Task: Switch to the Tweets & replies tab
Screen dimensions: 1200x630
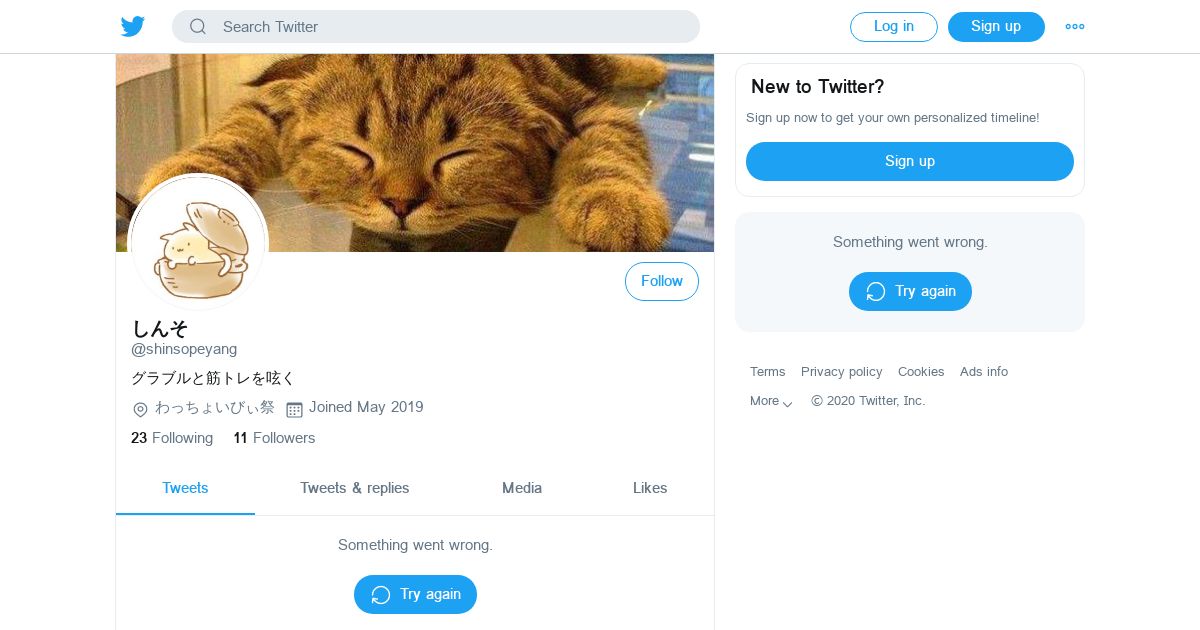Action: point(355,488)
